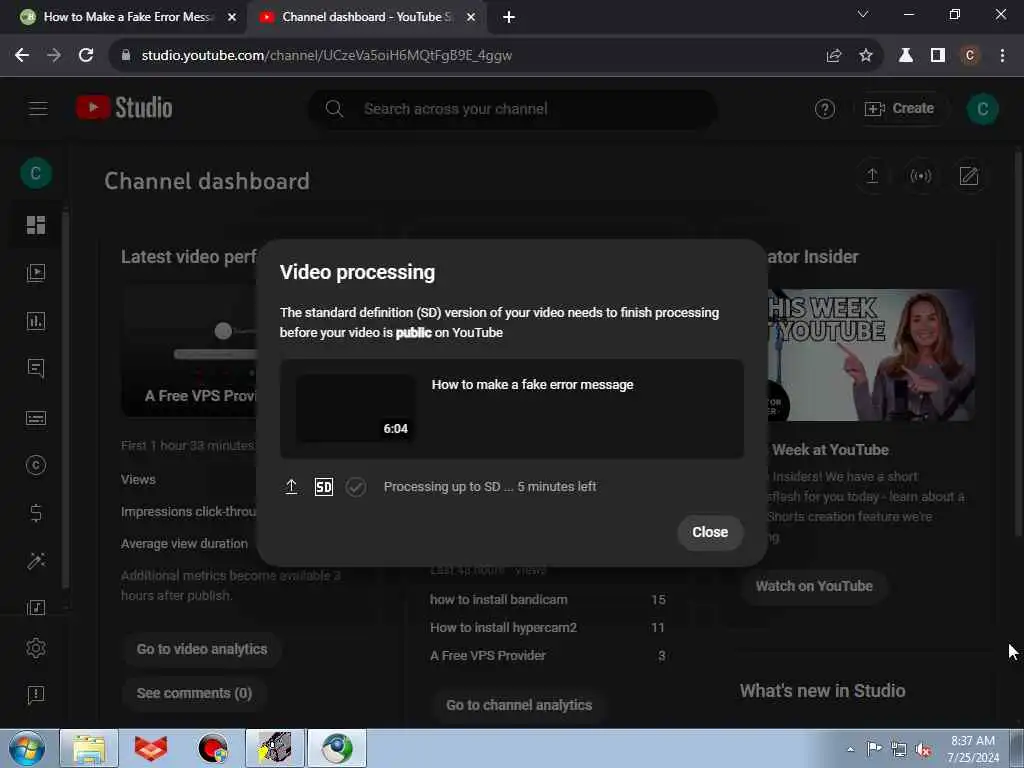Open the Settings gear in sidebar
Image resolution: width=1024 pixels, height=768 pixels.
[x=36, y=648]
